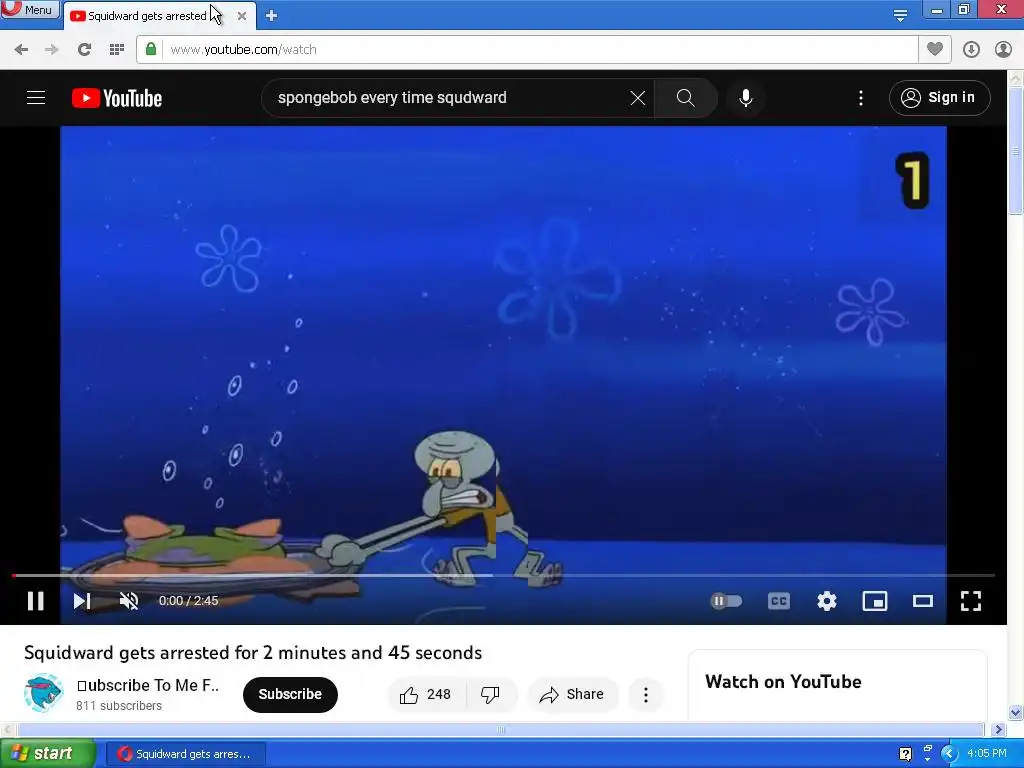This screenshot has width=1024, height=768.
Task: Go back to previous page
Action: 21,50
